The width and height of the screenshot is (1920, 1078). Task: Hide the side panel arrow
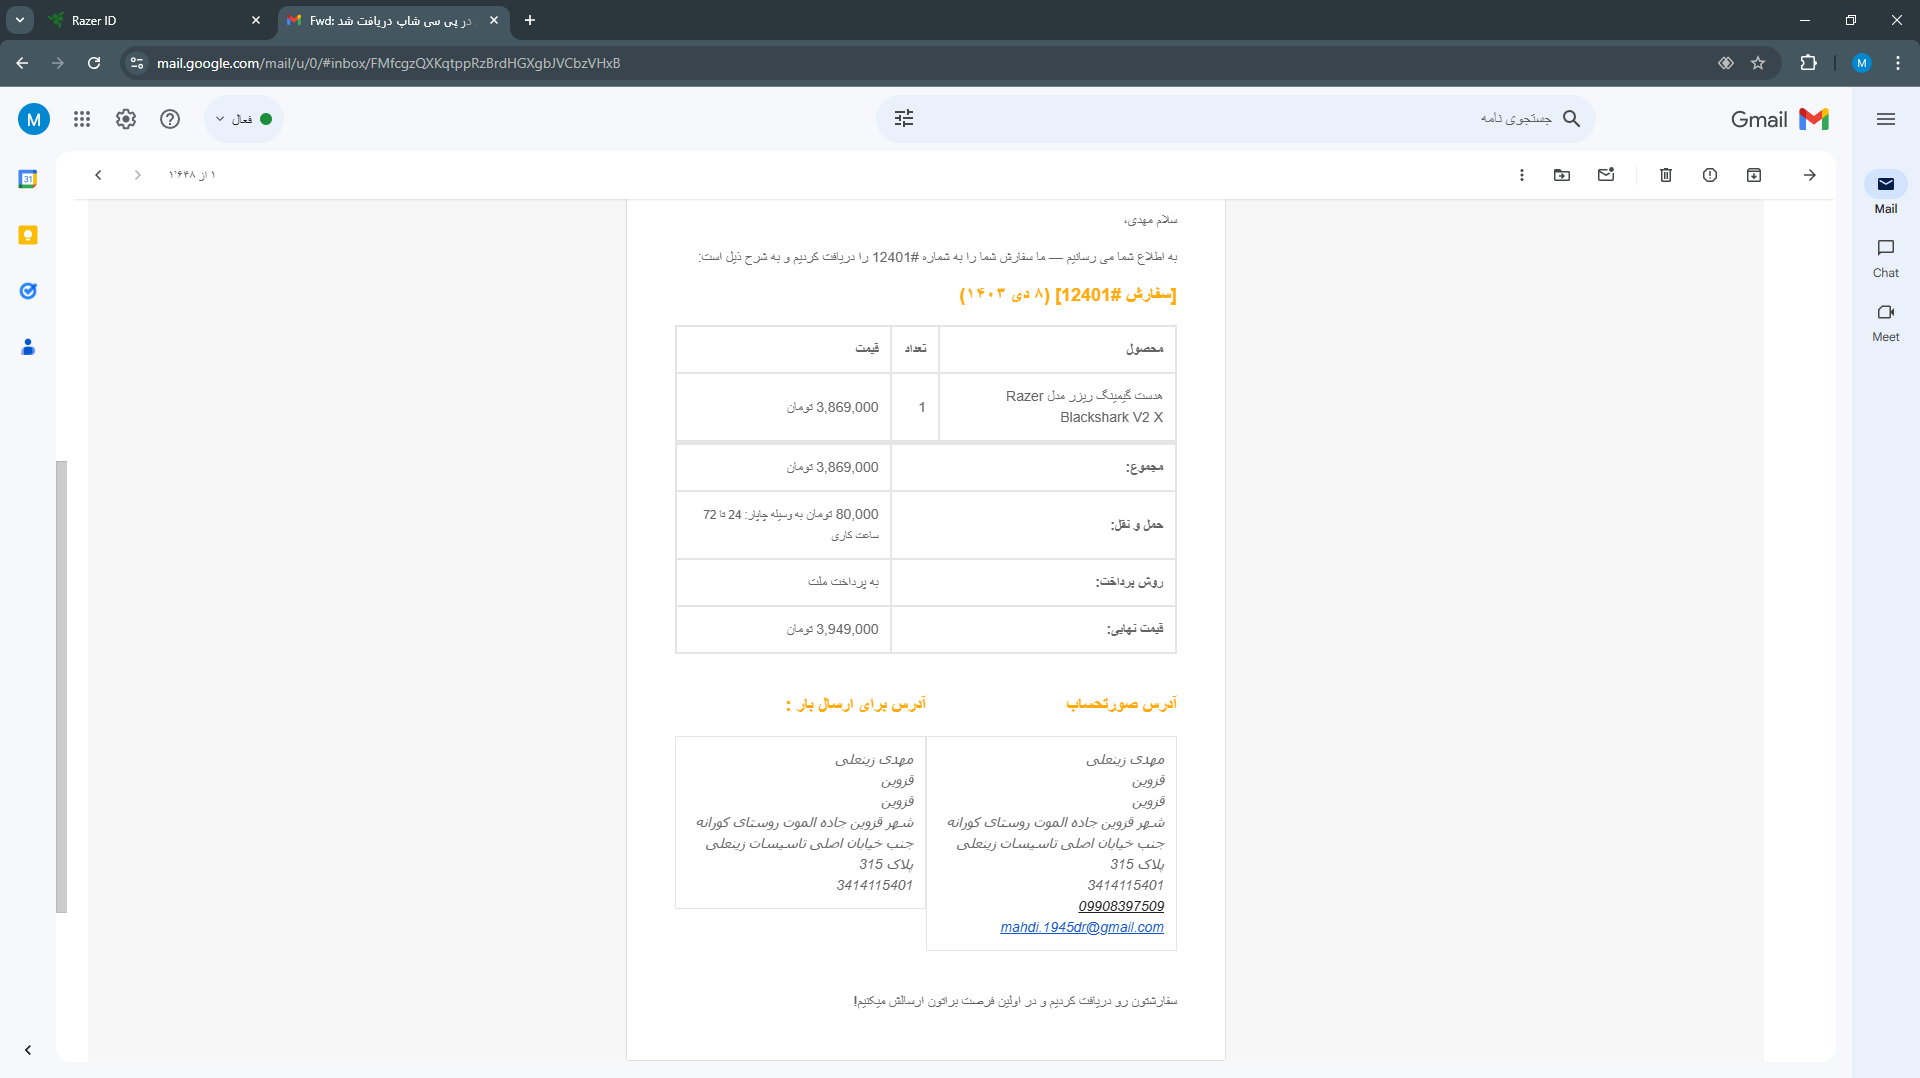click(x=28, y=1050)
